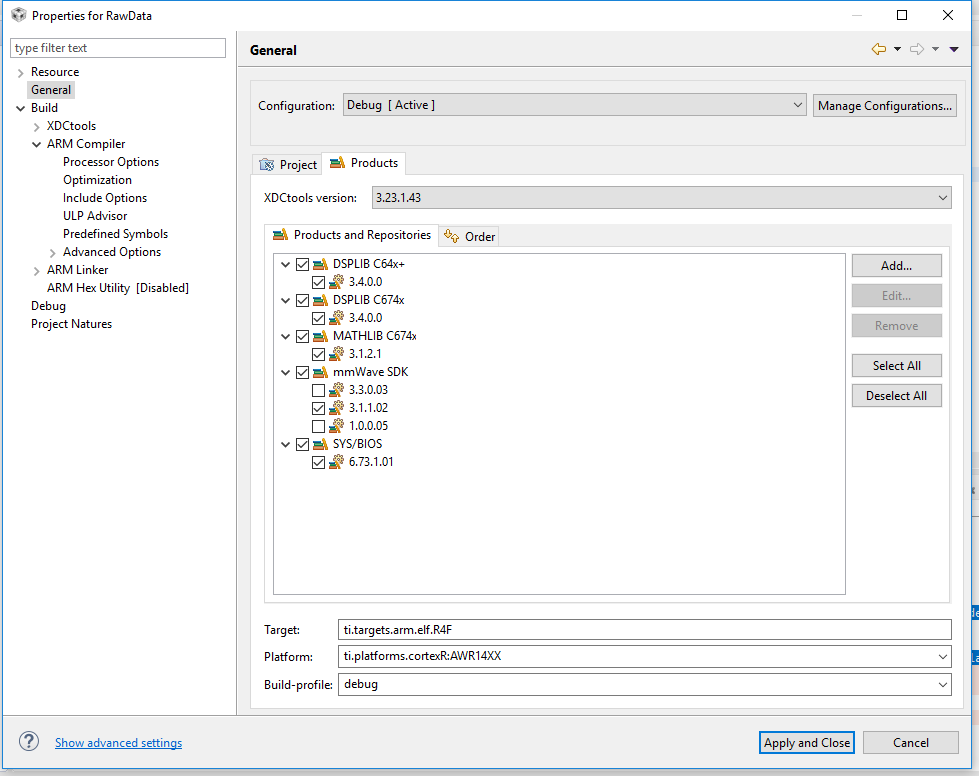The width and height of the screenshot is (979, 776).
Task: Click the gear icon for version 3.1.2.1
Action: [337, 354]
